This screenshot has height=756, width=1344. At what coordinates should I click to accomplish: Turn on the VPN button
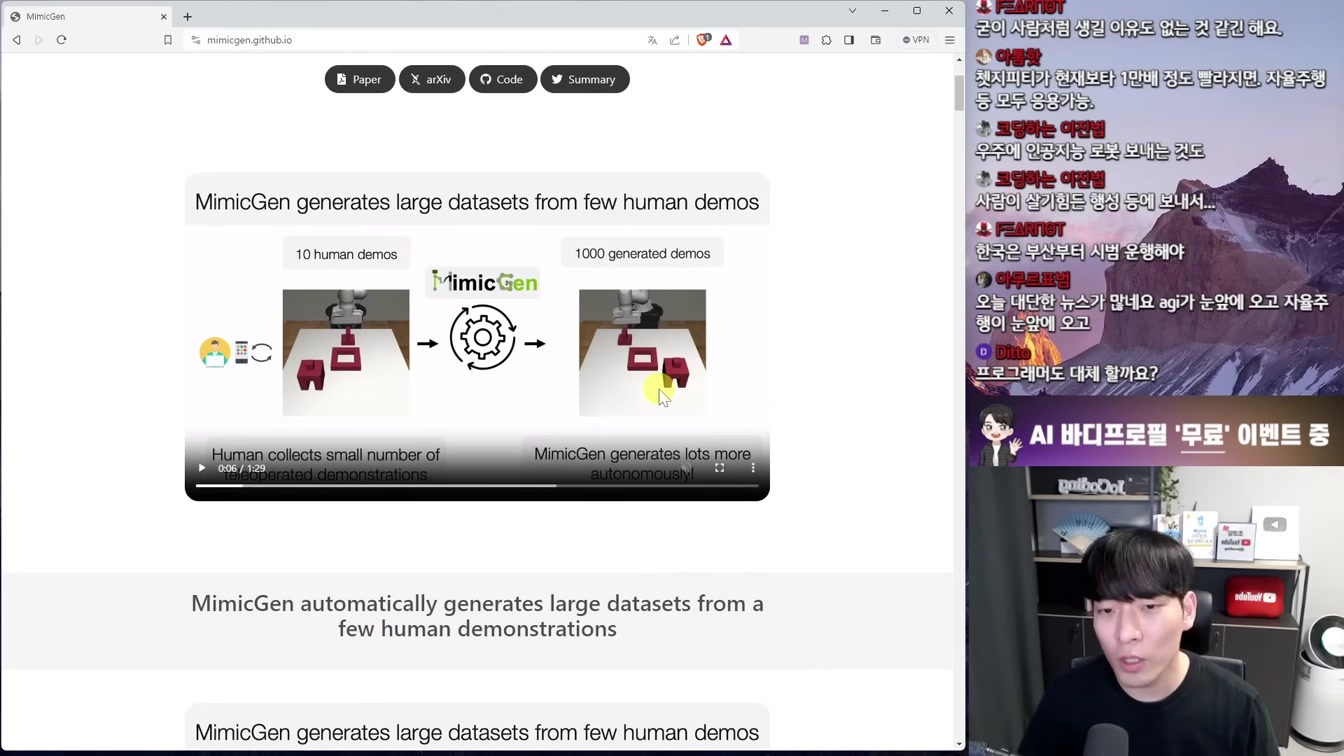coord(916,40)
